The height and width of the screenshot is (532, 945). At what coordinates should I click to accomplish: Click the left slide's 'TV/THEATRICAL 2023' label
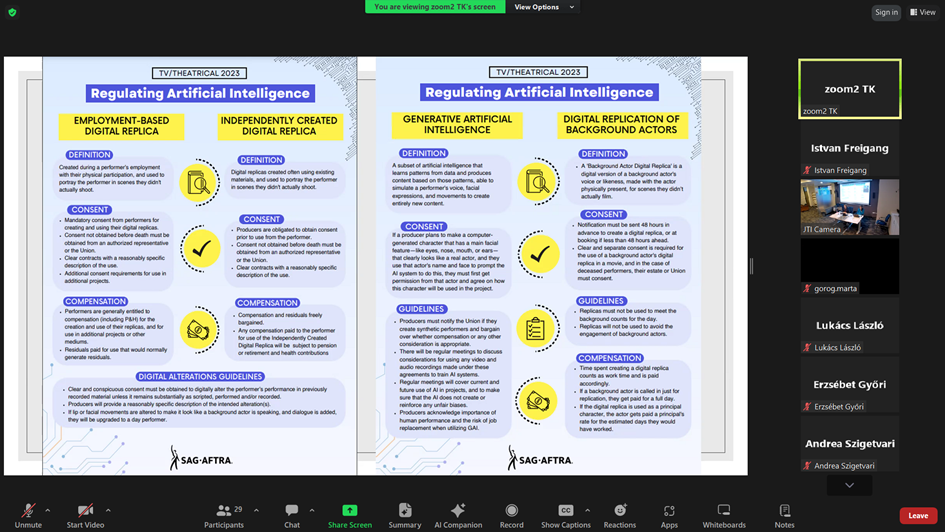click(x=199, y=73)
